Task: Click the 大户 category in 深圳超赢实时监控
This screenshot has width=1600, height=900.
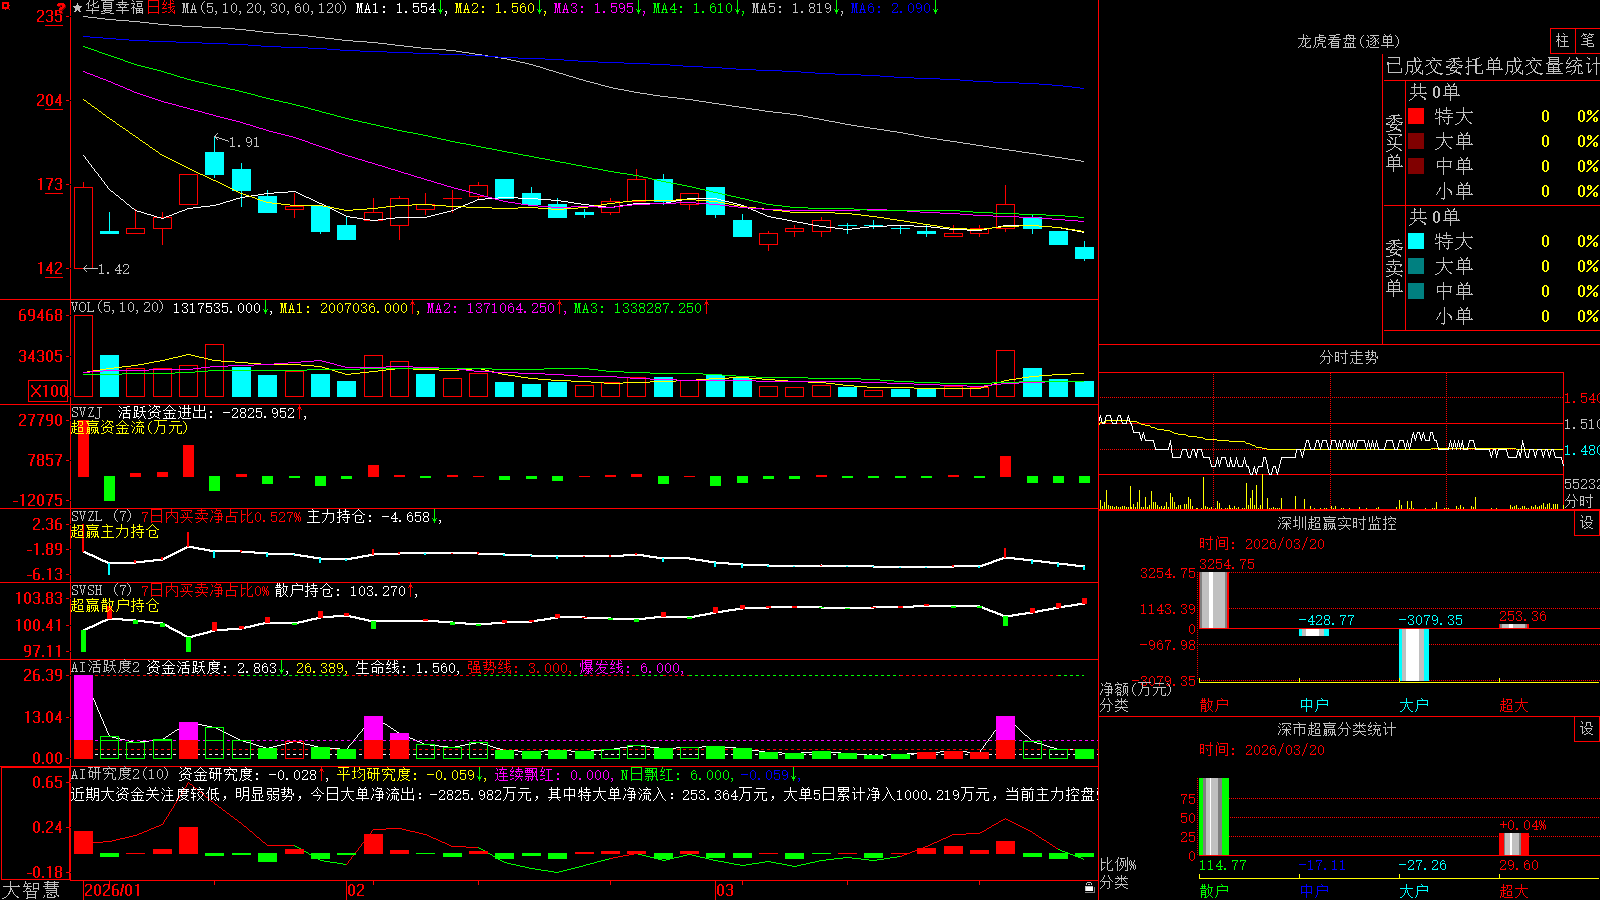Action: tap(1414, 705)
